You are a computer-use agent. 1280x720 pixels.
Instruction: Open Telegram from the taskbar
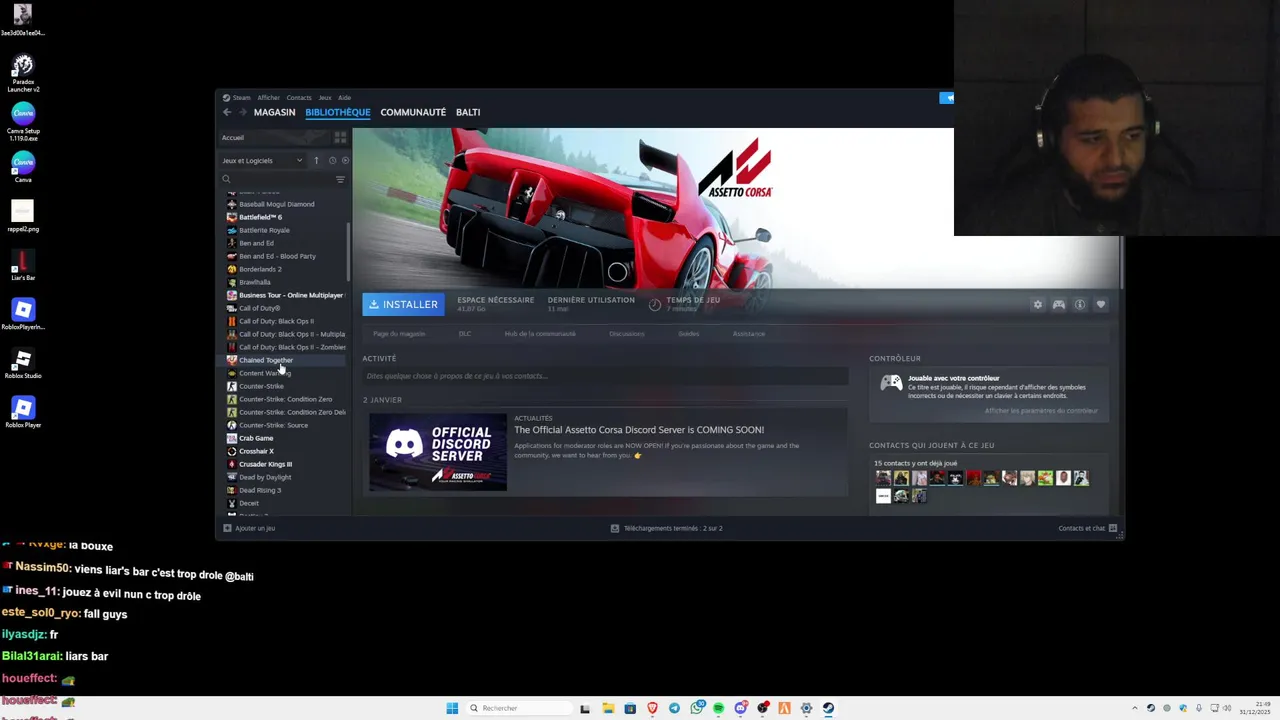tap(674, 708)
